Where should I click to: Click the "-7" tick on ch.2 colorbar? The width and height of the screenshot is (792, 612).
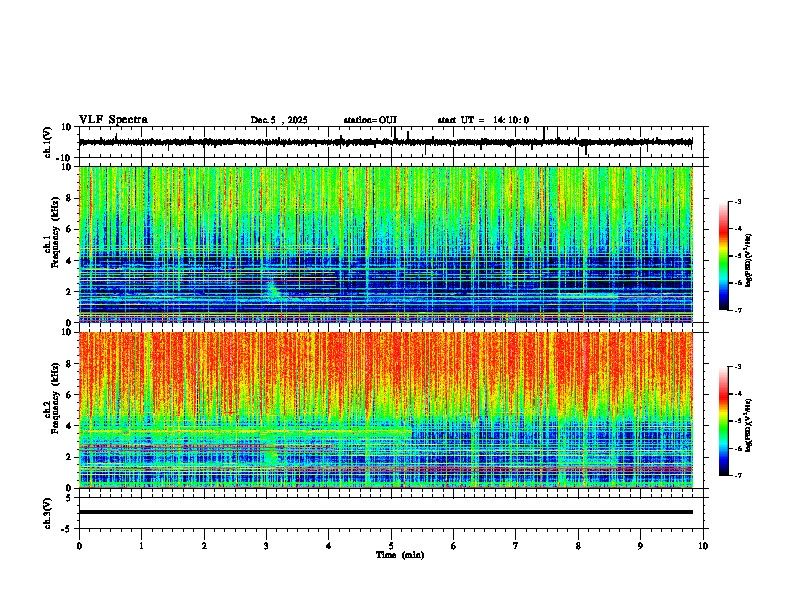coord(737,475)
